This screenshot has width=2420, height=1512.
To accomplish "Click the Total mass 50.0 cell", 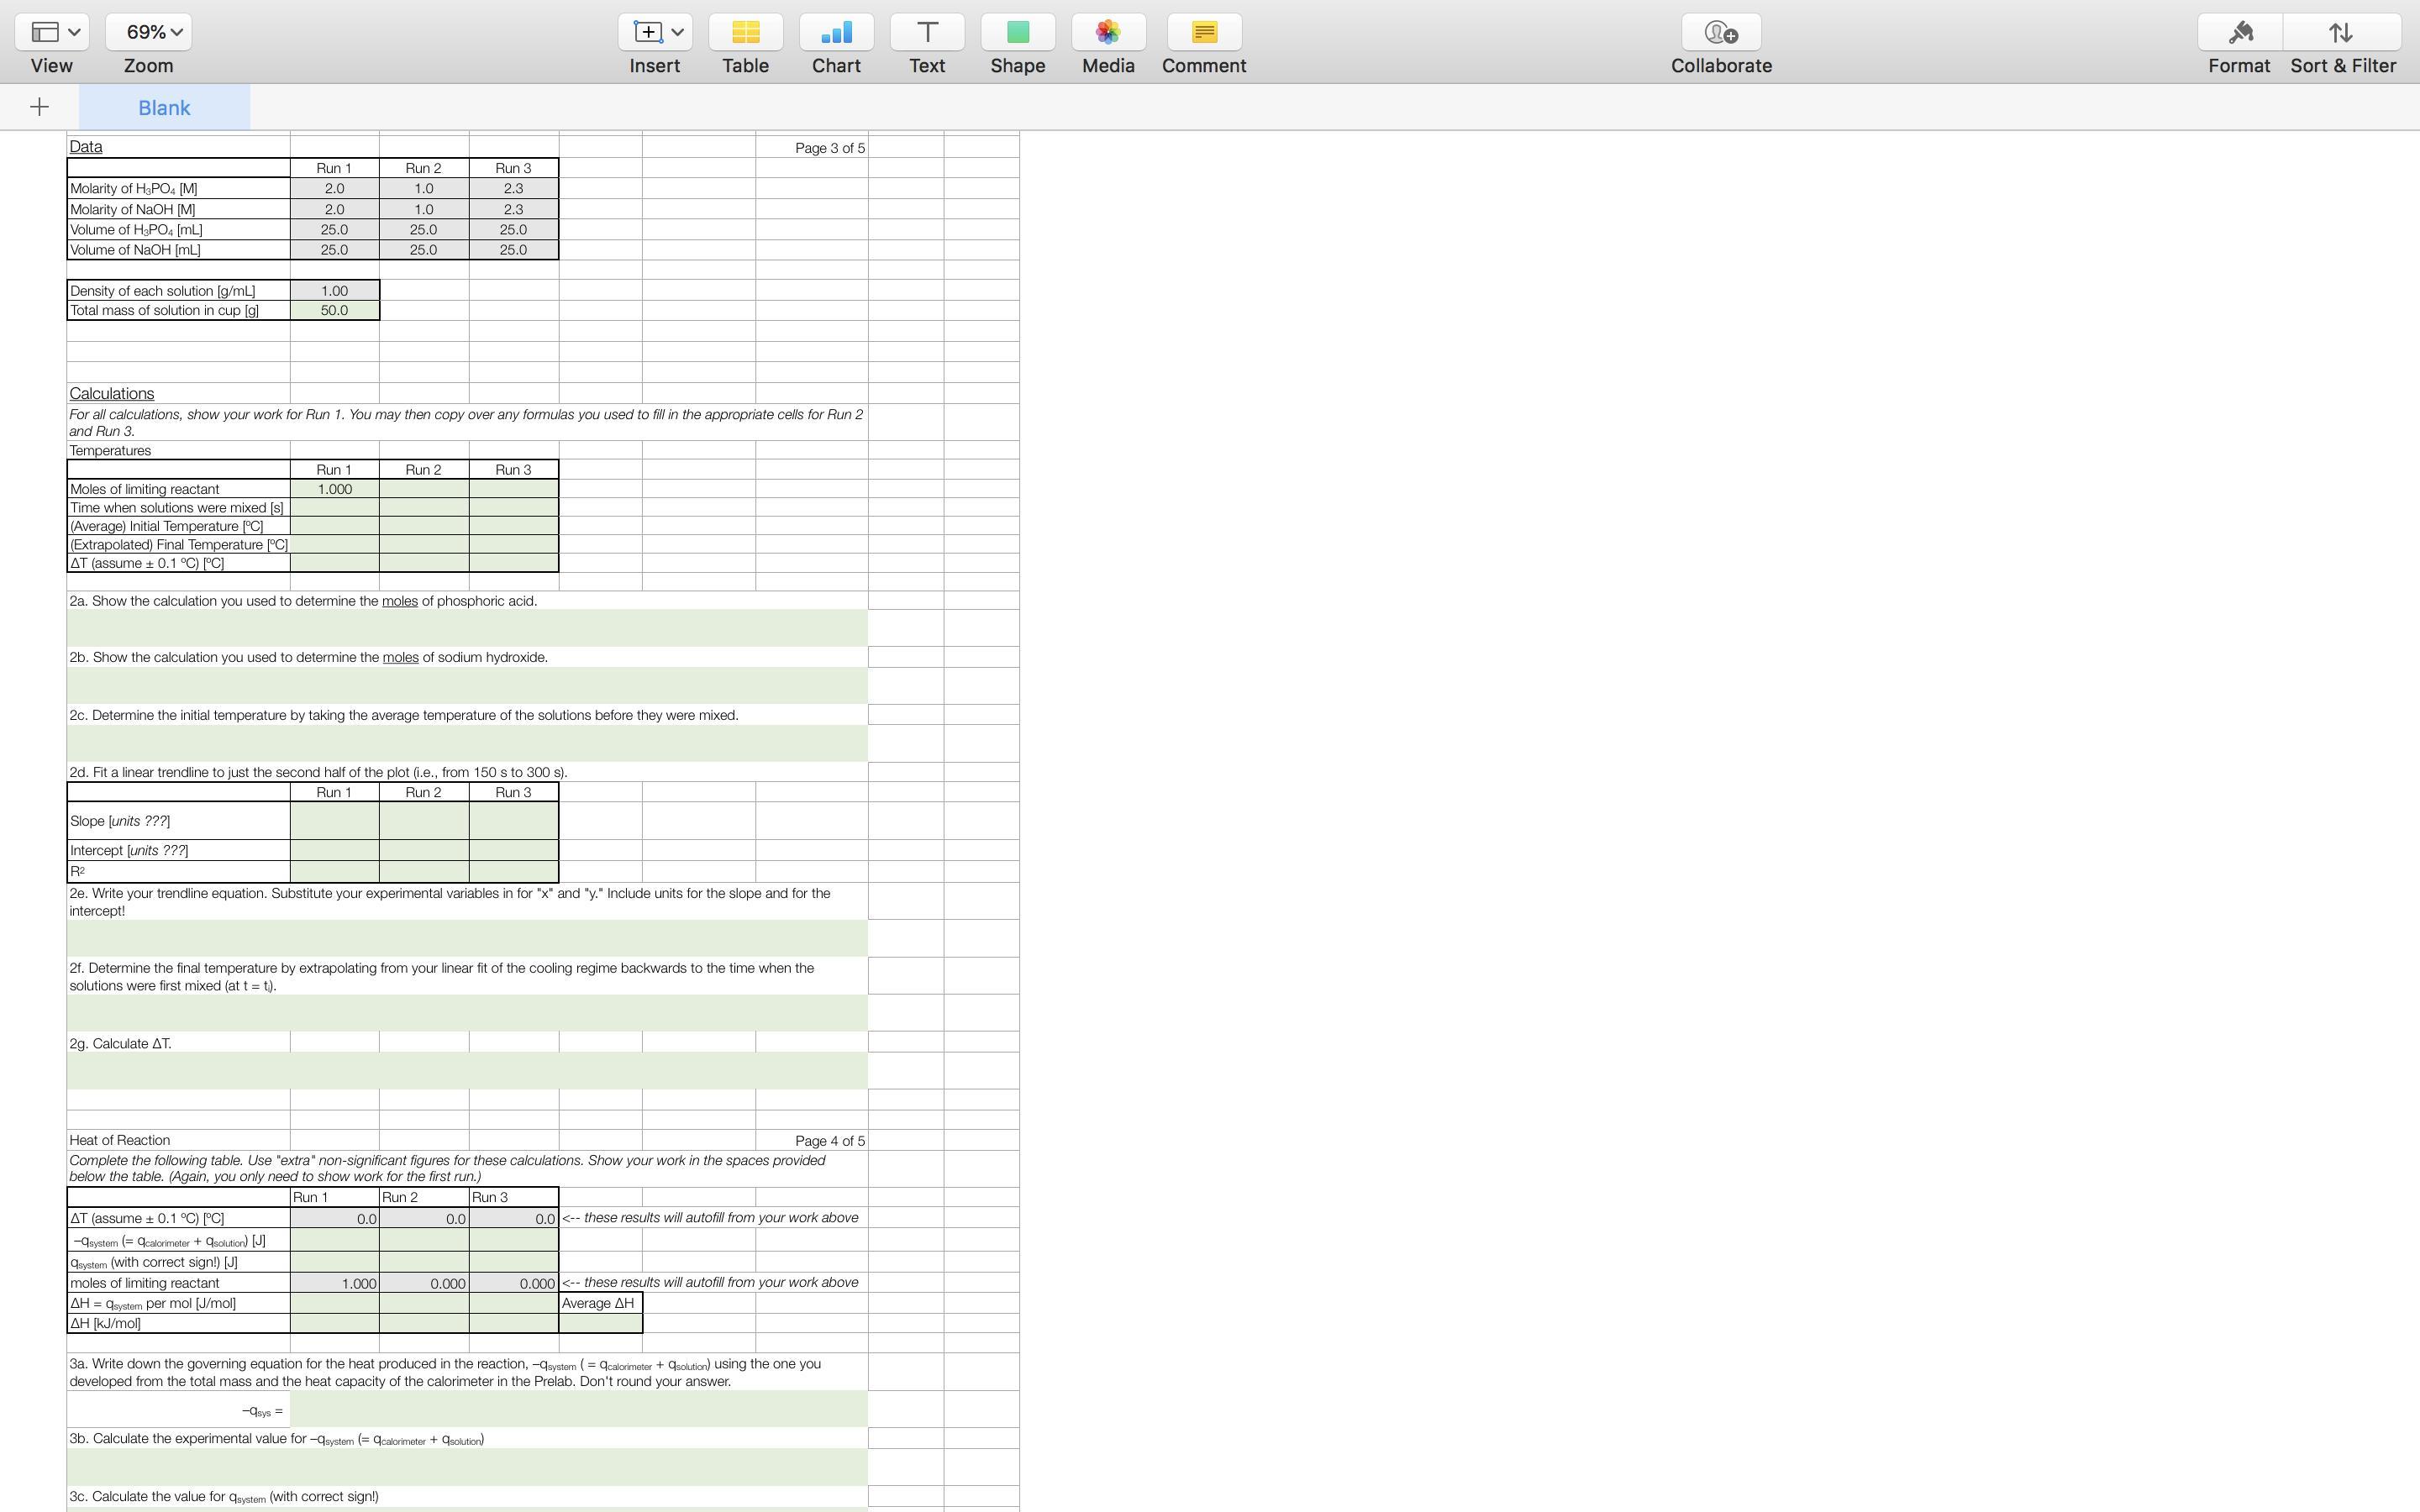I will pyautogui.click(x=334, y=311).
